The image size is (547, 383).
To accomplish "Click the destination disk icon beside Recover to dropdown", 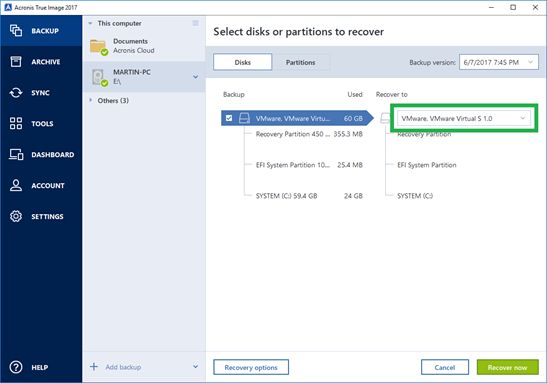I will pyautogui.click(x=385, y=118).
